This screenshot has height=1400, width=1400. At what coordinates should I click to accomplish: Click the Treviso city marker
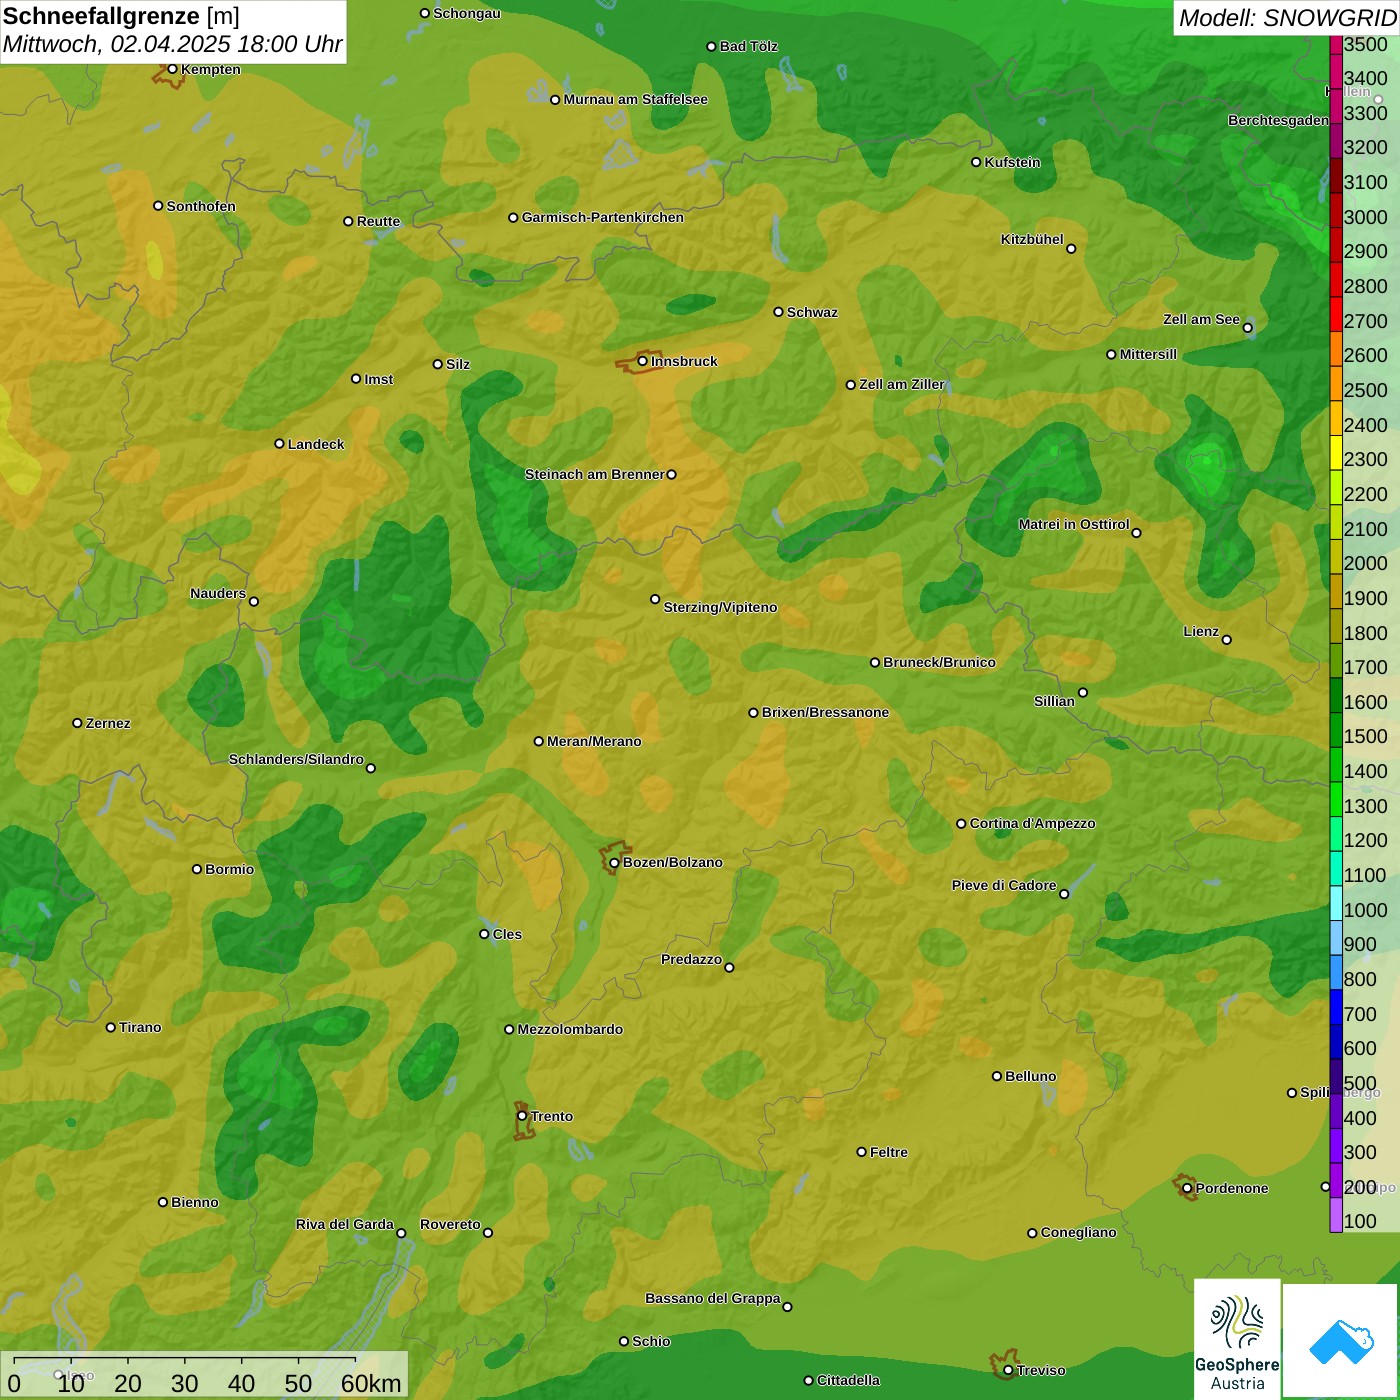point(1008,1370)
